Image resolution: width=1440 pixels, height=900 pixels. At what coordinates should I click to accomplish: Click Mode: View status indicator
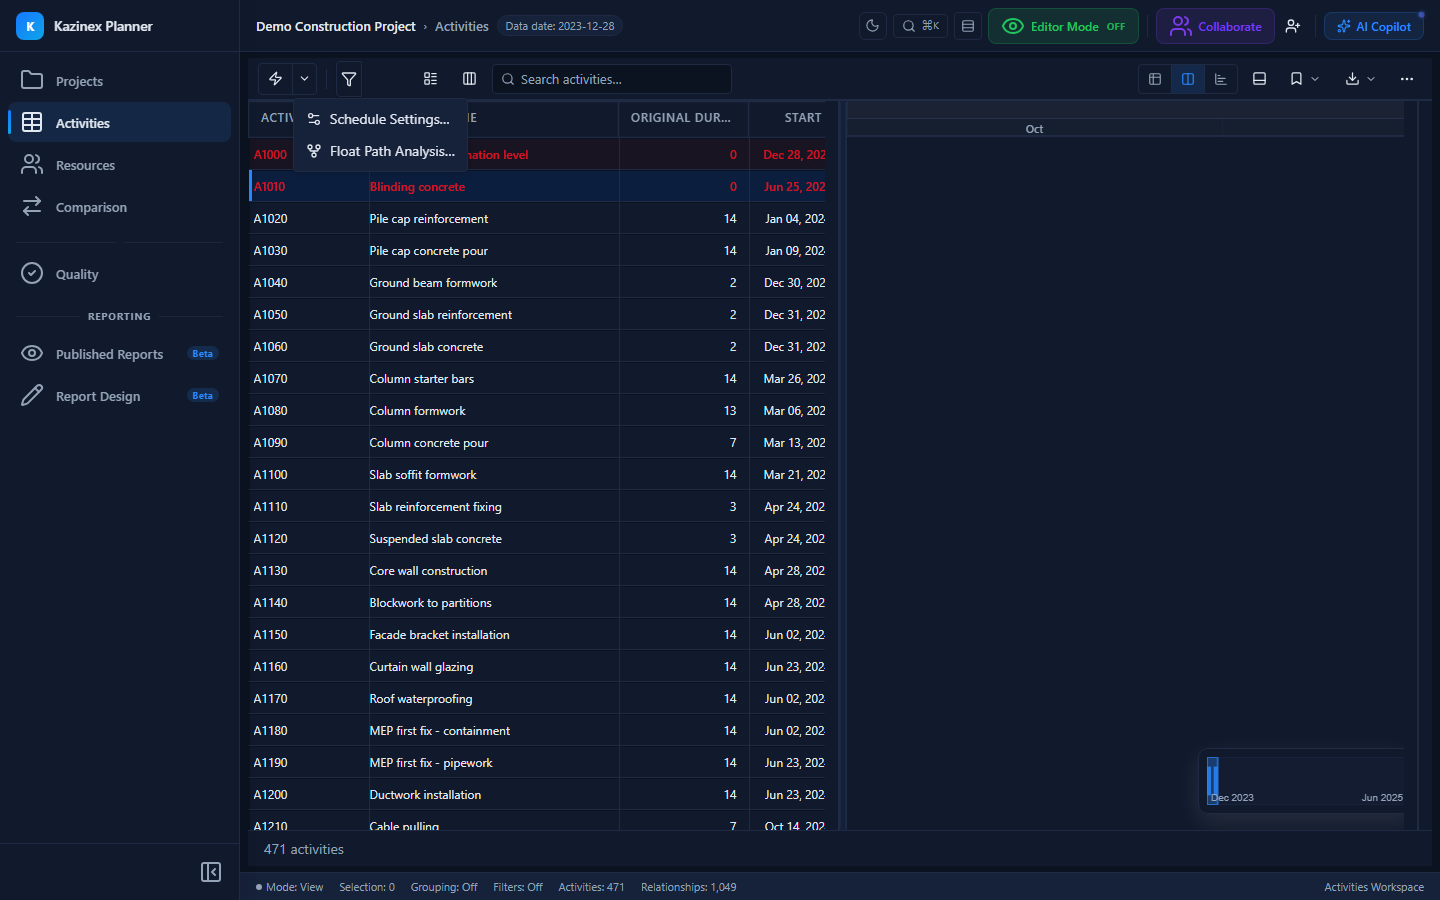289,887
